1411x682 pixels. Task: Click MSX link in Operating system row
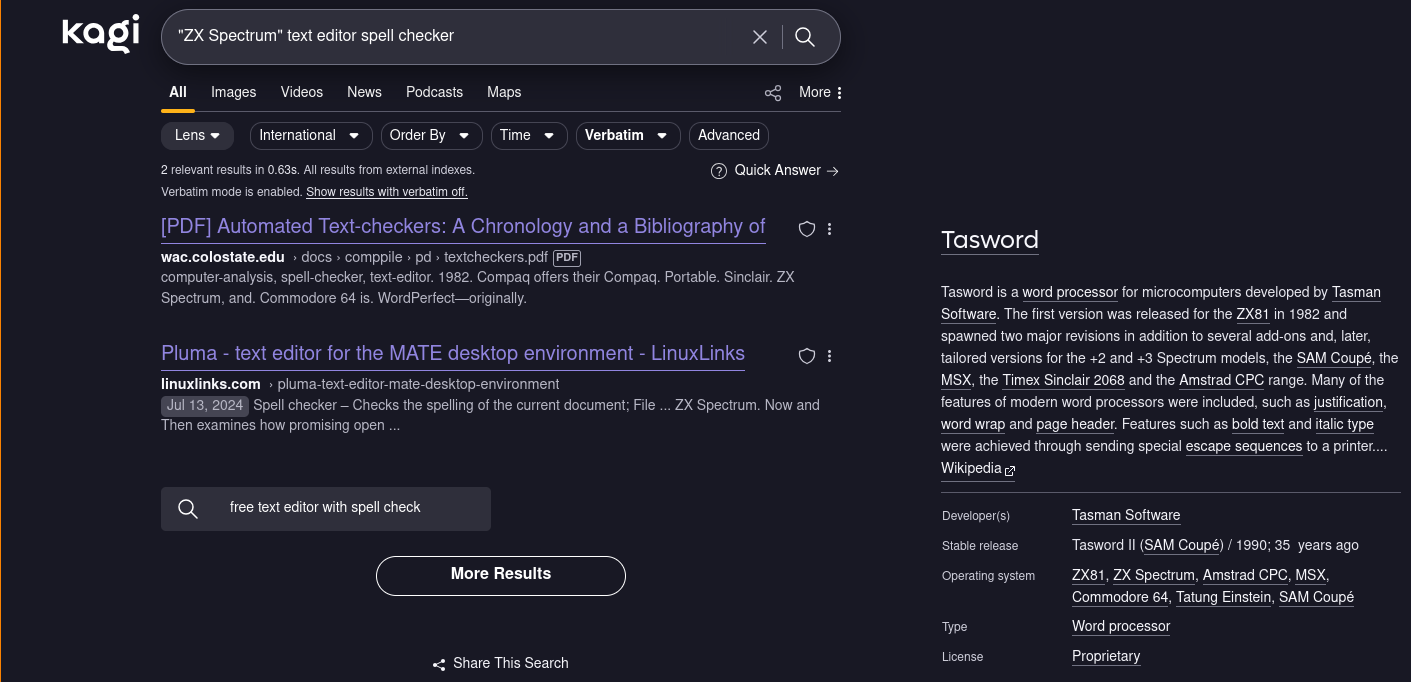[x=1310, y=576]
